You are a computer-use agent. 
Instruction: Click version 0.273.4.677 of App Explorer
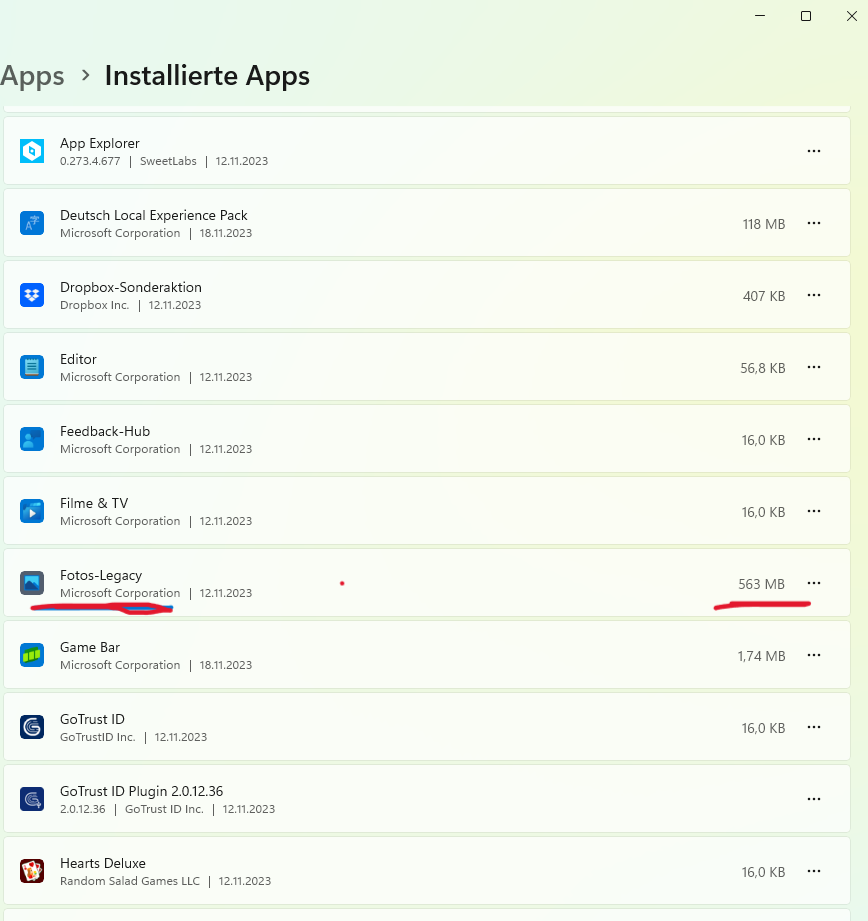(90, 161)
